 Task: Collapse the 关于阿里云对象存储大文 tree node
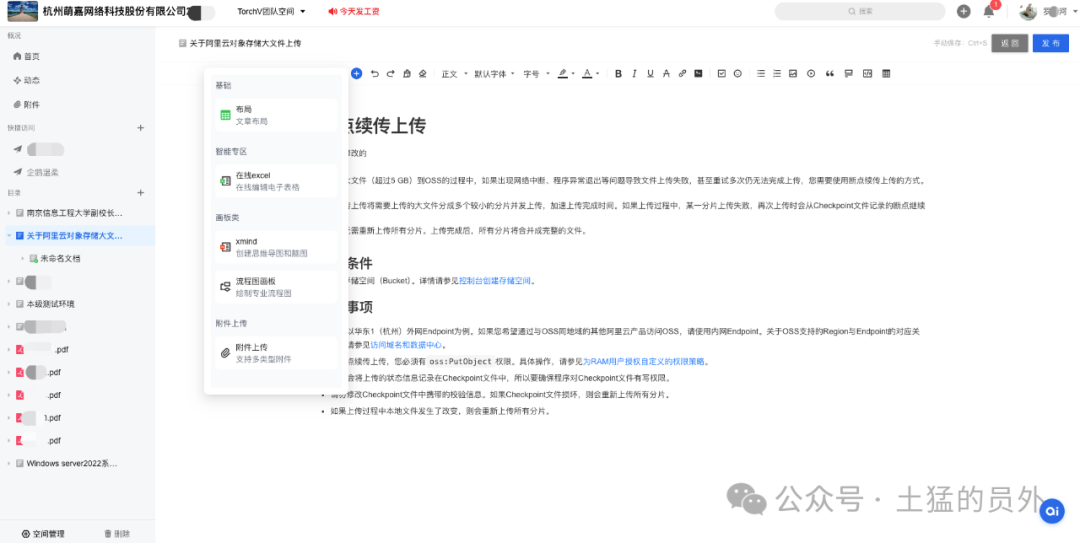[9, 236]
